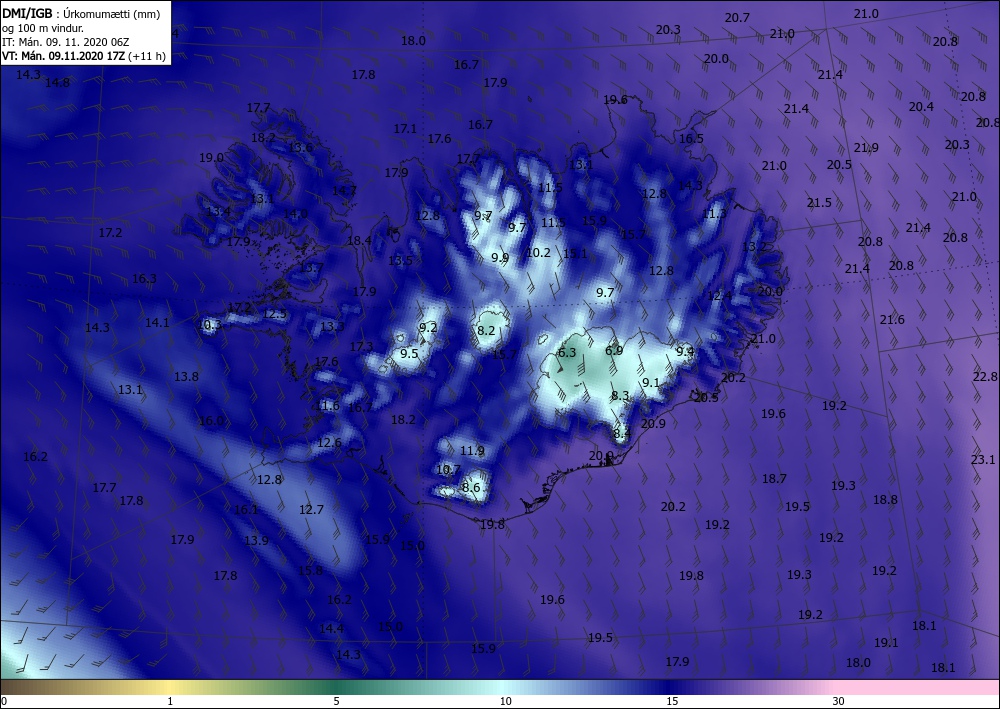Click the '17.1' value on the map
The width and height of the screenshot is (1000, 709).
click(x=405, y=129)
